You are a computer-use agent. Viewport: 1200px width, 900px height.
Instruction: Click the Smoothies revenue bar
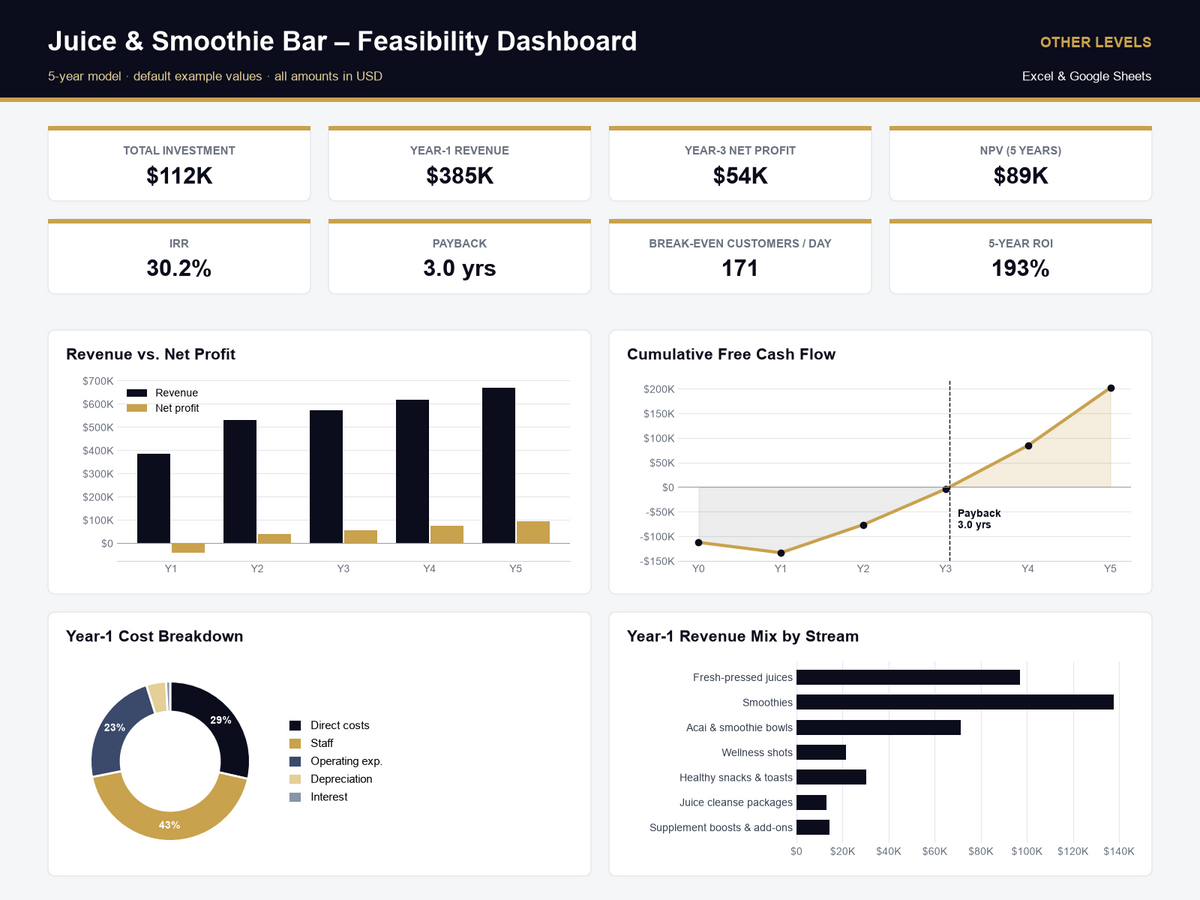955,702
